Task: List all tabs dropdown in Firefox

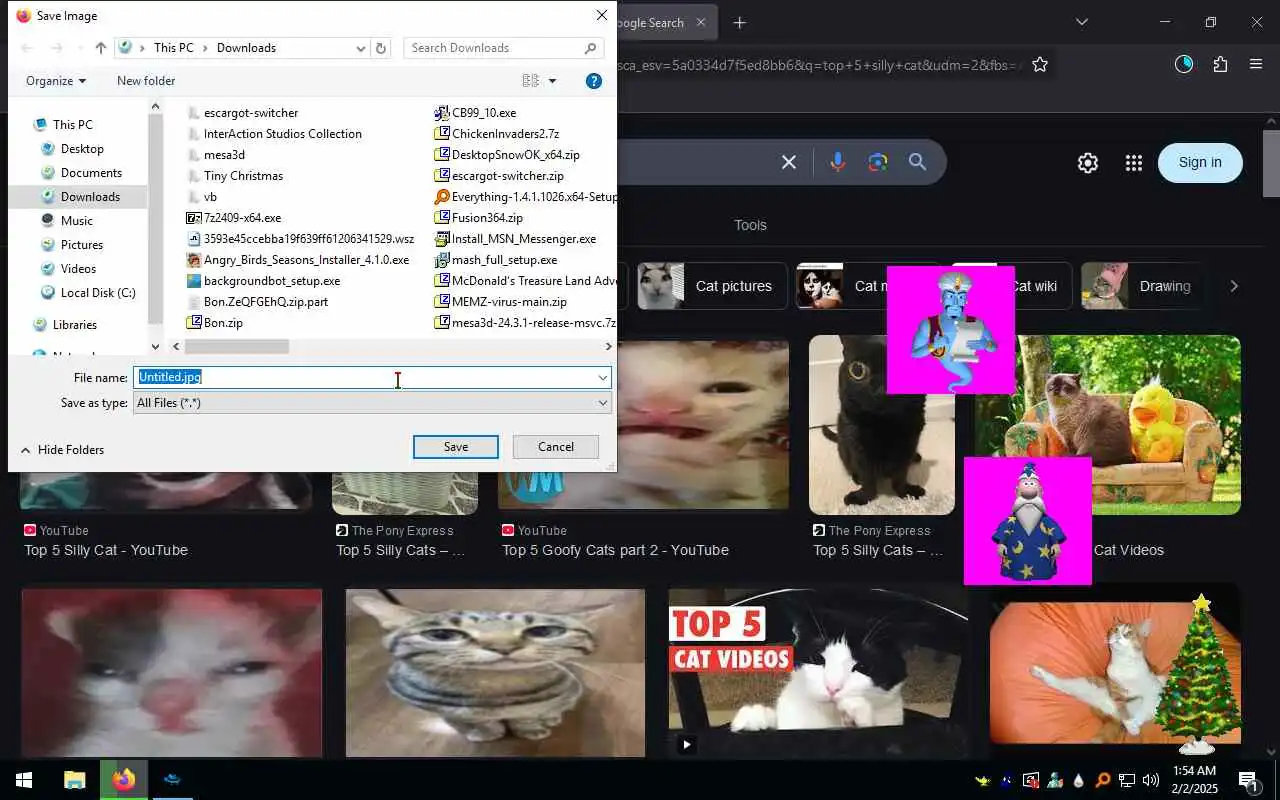Action: point(1081,22)
